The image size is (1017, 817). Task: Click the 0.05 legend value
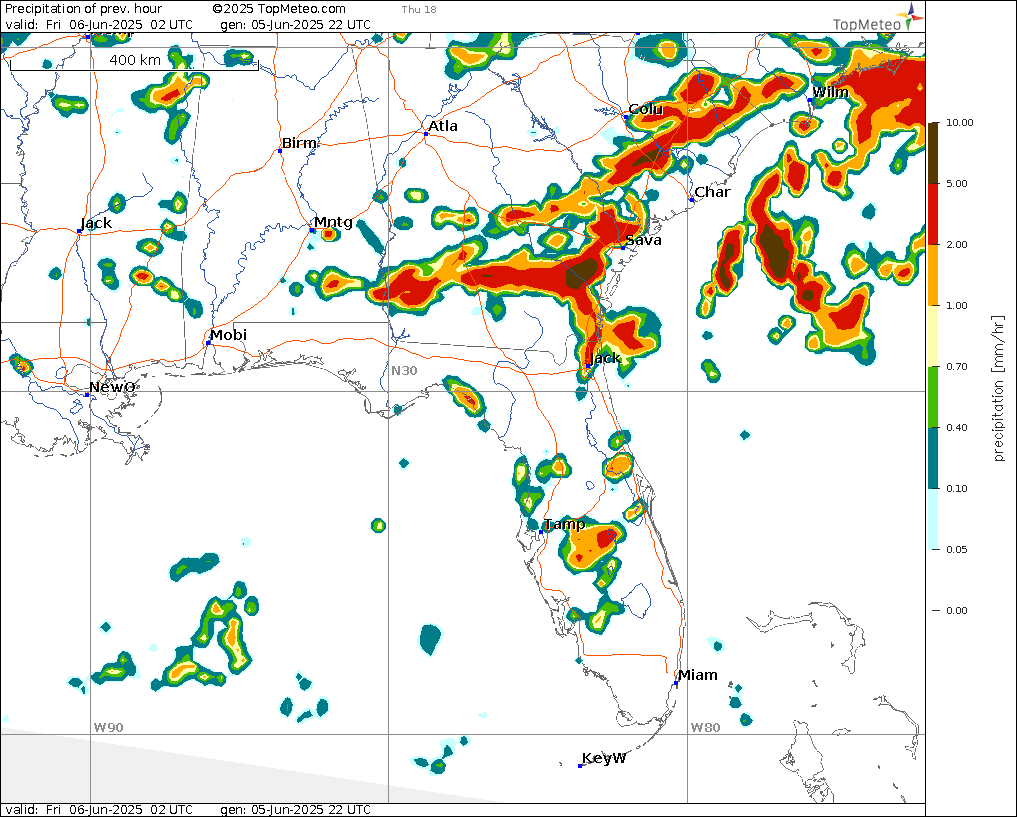[x=957, y=549]
